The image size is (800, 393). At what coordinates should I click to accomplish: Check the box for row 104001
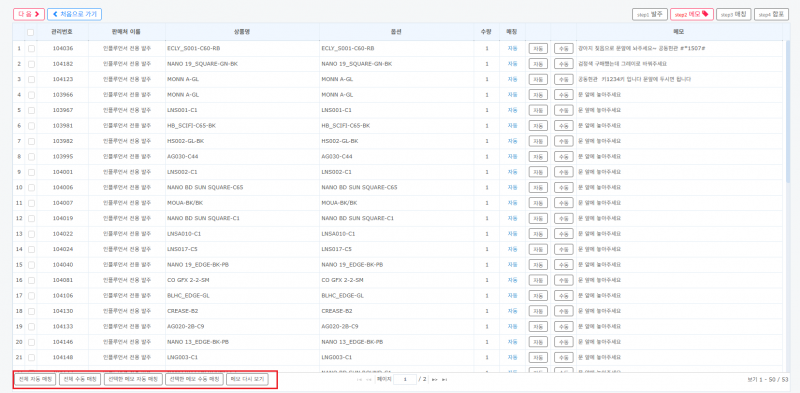[32, 172]
